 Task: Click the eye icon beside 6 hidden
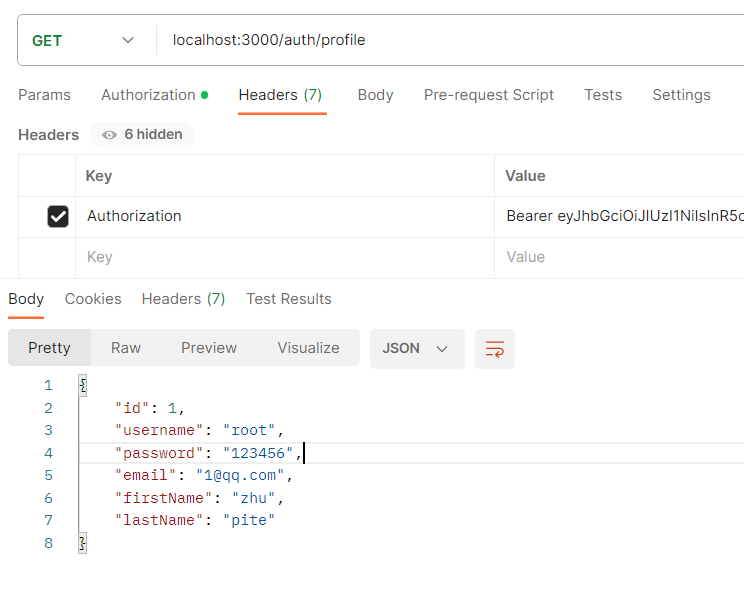click(x=109, y=135)
